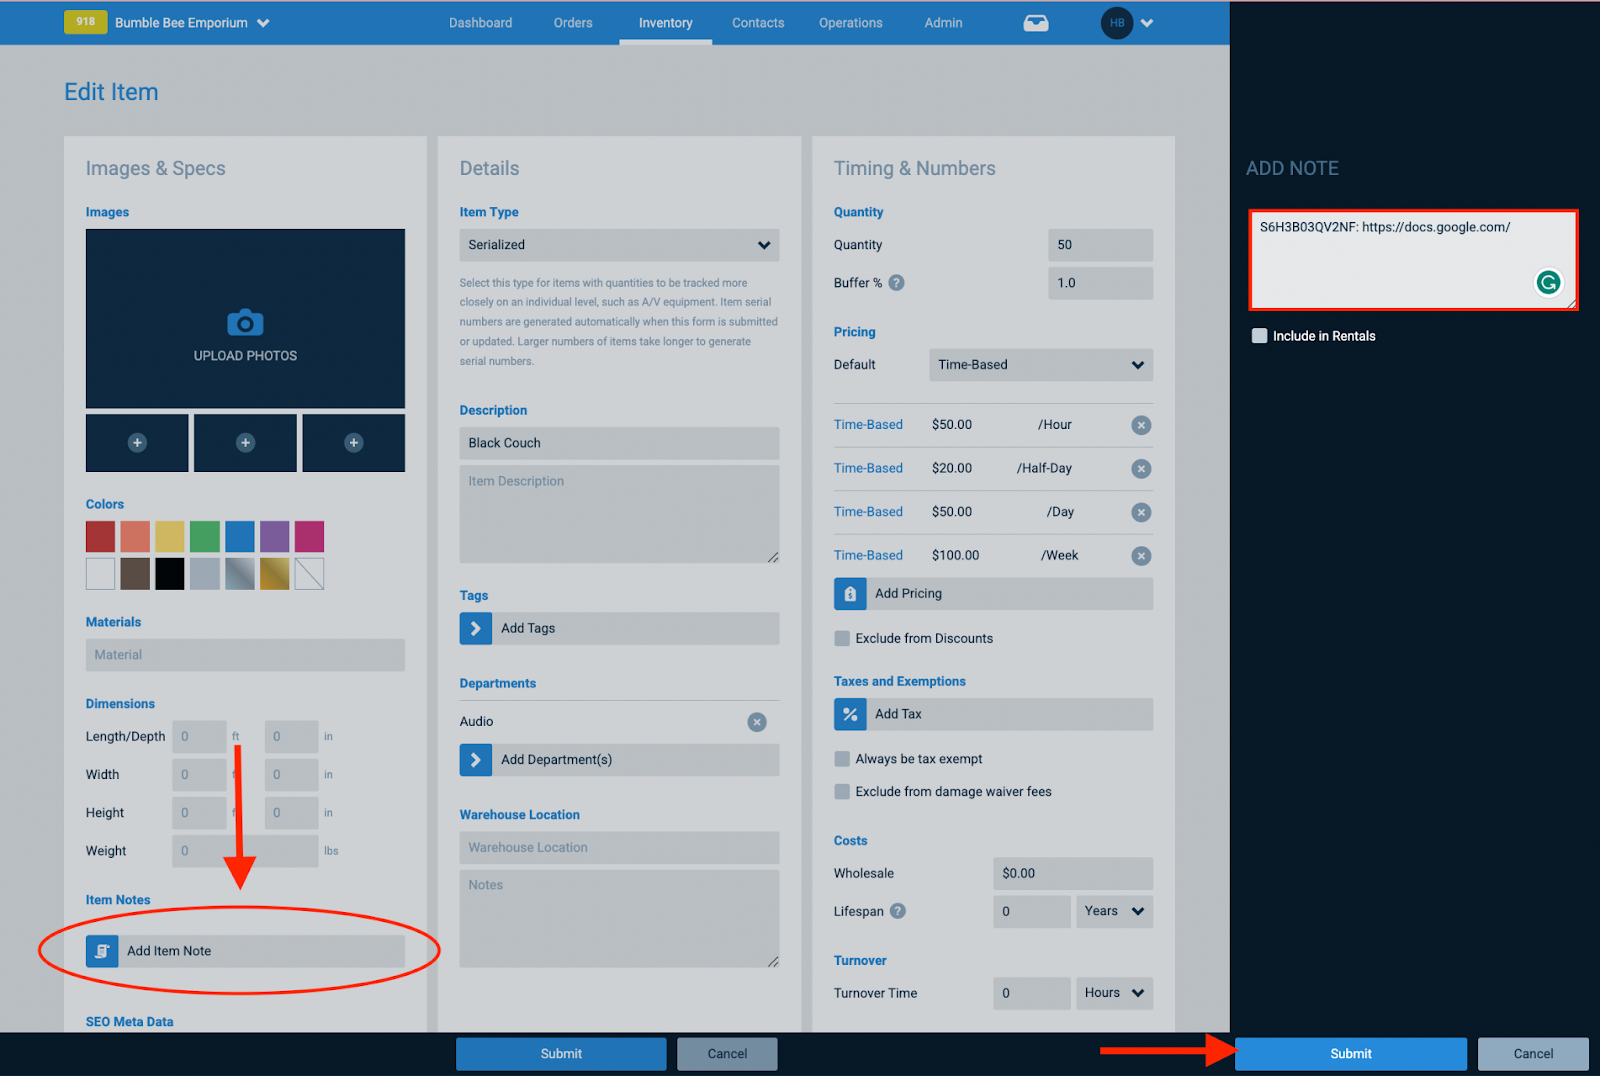Click Submit in the Add Note panel
This screenshot has height=1076, width=1600.
[x=1350, y=1053]
